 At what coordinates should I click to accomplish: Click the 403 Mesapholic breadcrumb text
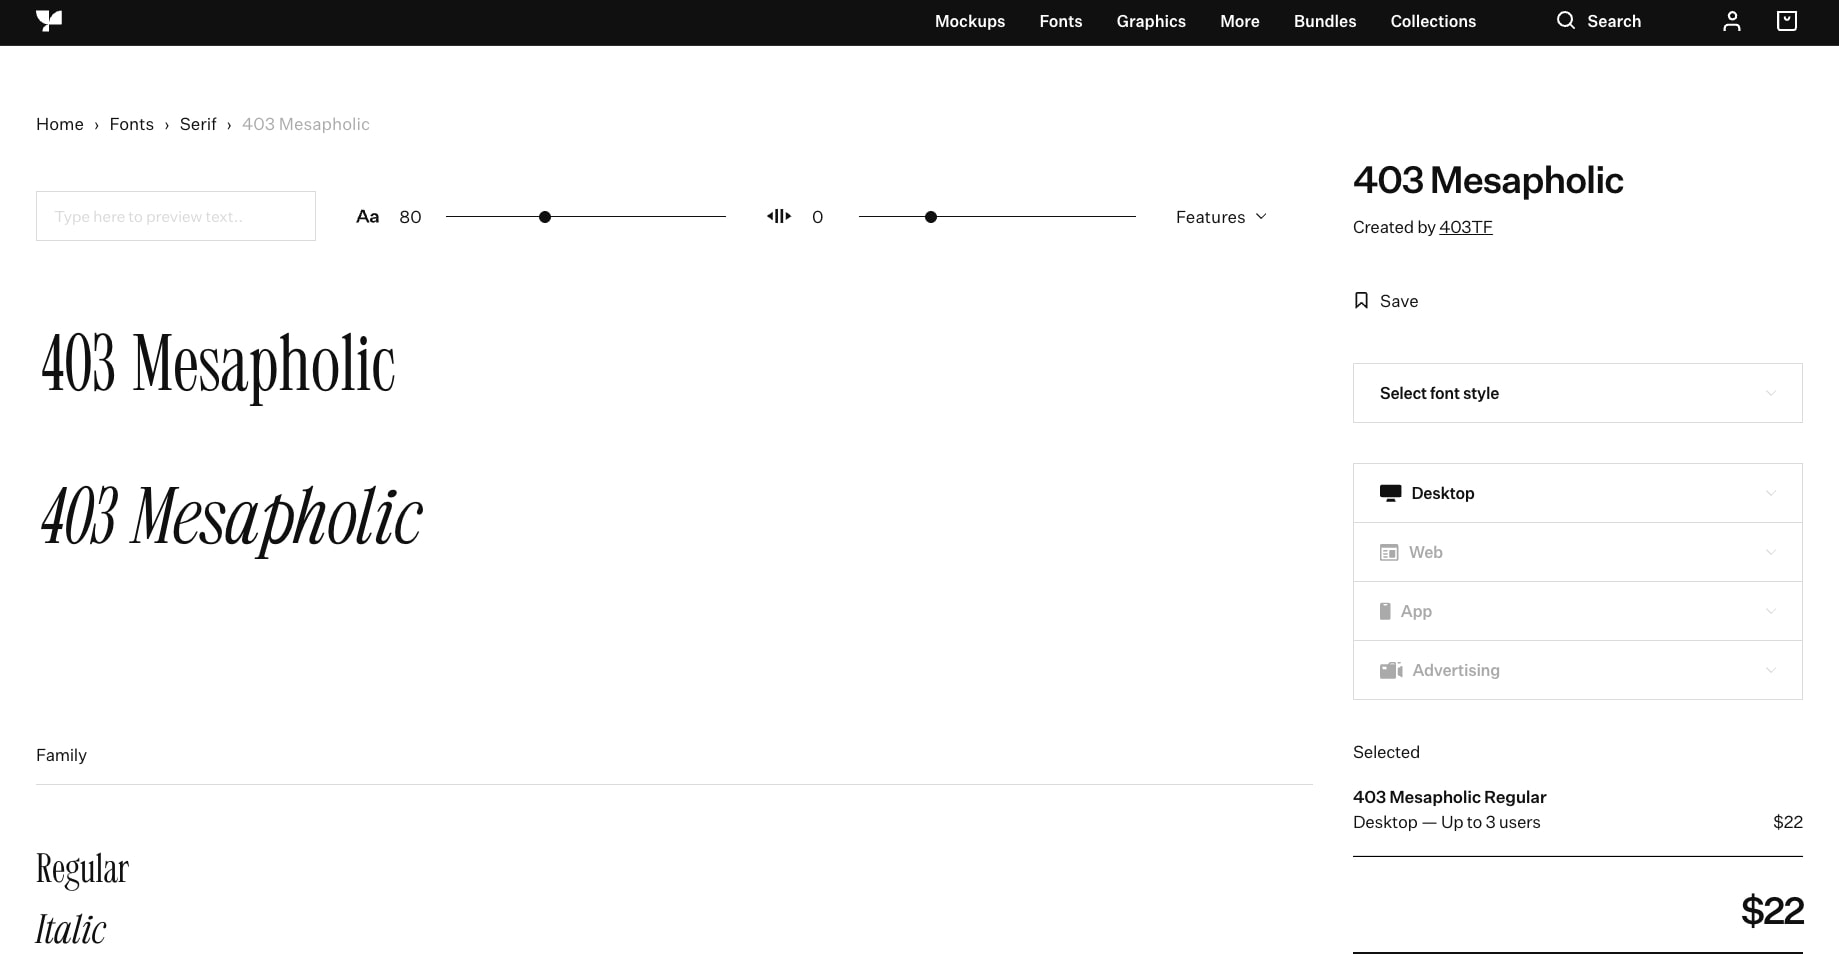pos(306,124)
